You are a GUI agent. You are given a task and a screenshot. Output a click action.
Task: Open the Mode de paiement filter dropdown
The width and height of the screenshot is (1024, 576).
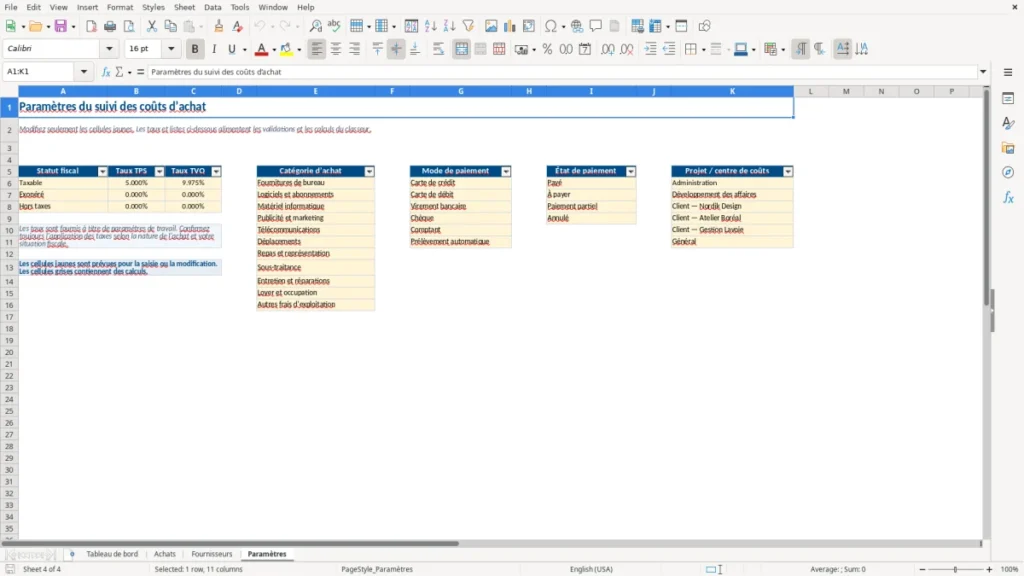click(x=506, y=171)
